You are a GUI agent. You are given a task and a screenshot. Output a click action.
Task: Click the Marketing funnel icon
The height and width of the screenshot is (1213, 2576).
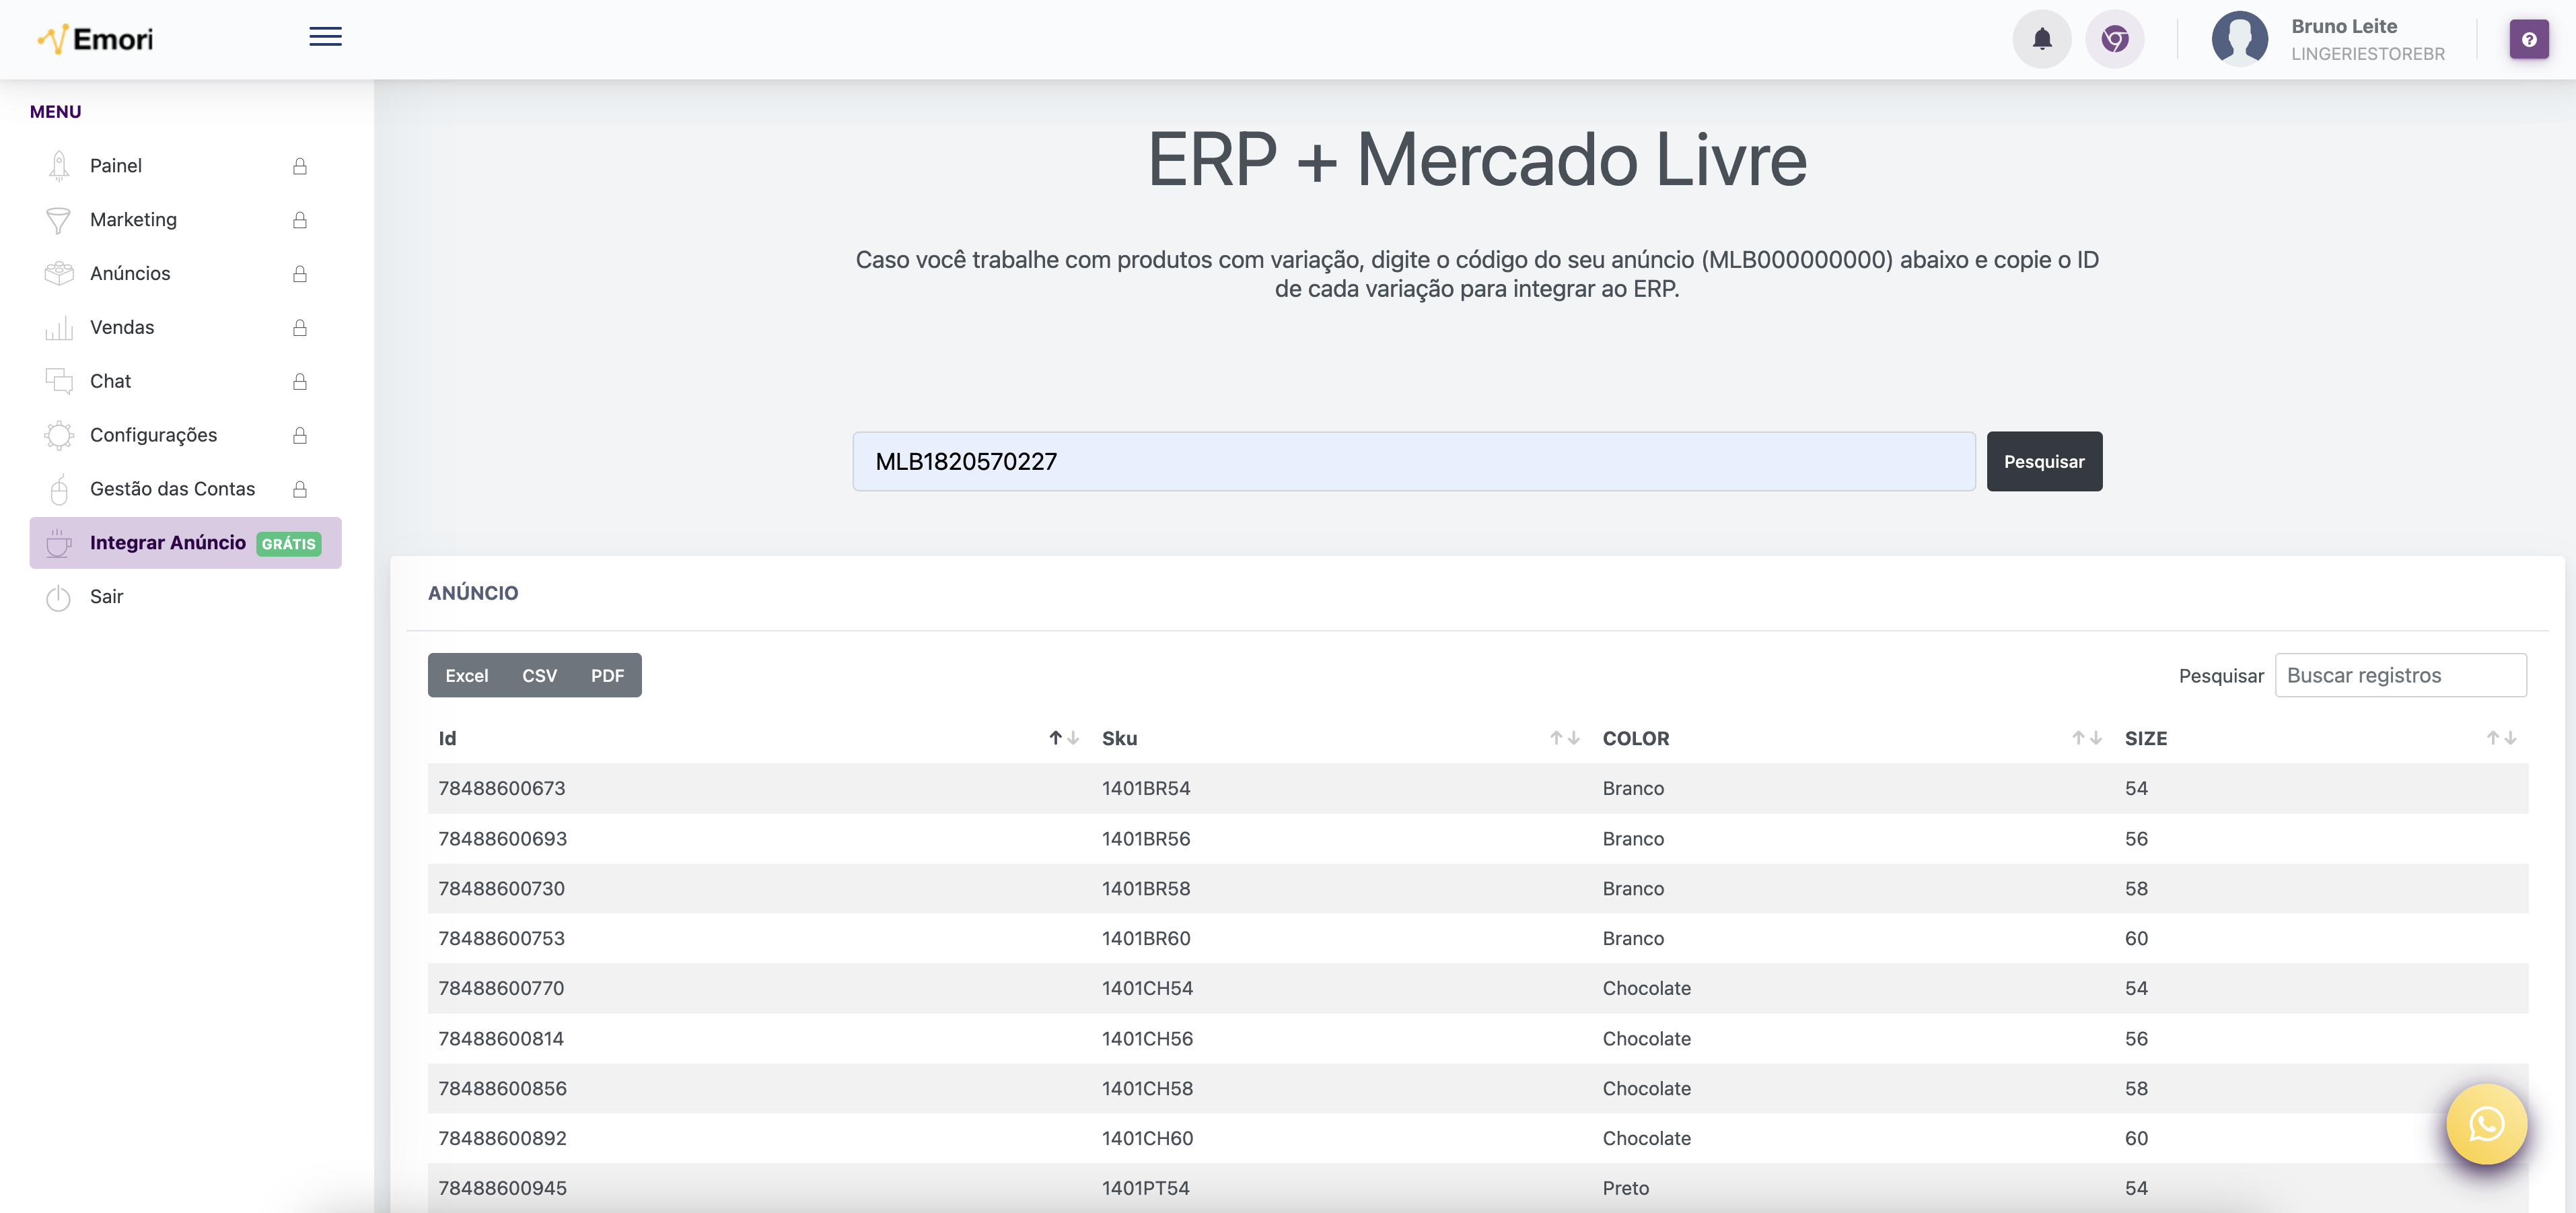[x=59, y=220]
